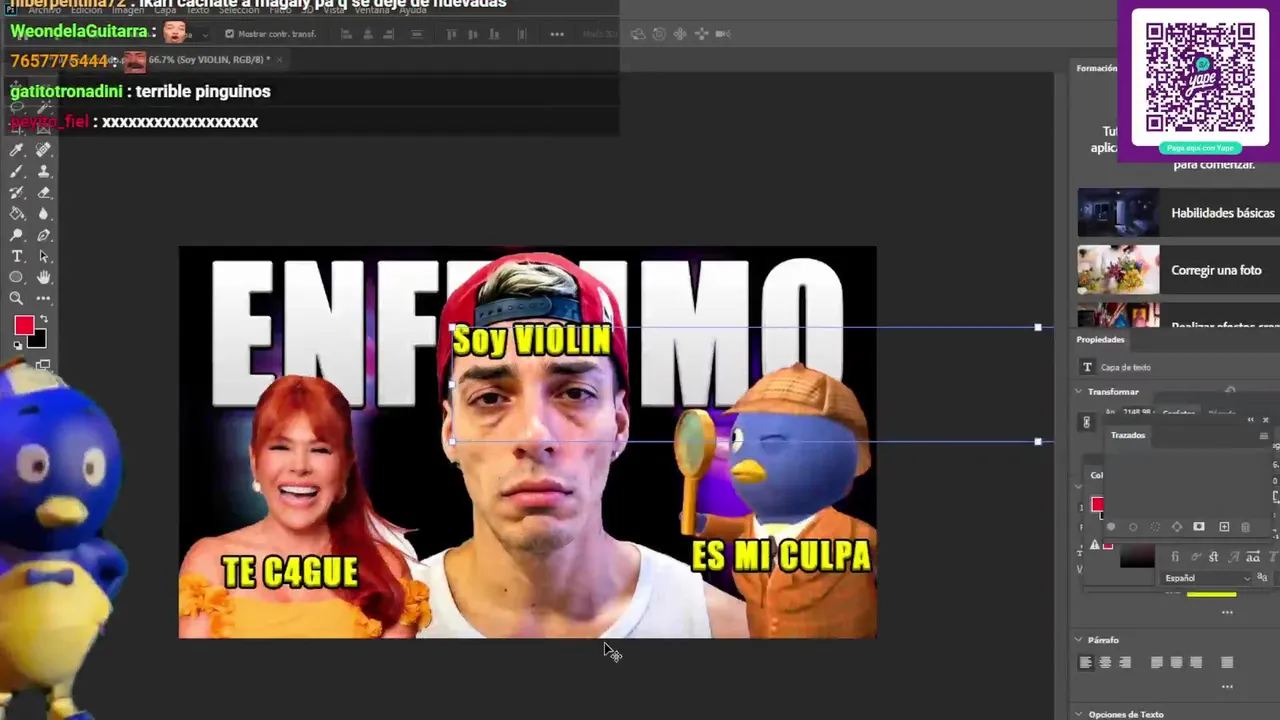Create new path in Trazados panel
The image size is (1280, 720).
(x=1224, y=527)
